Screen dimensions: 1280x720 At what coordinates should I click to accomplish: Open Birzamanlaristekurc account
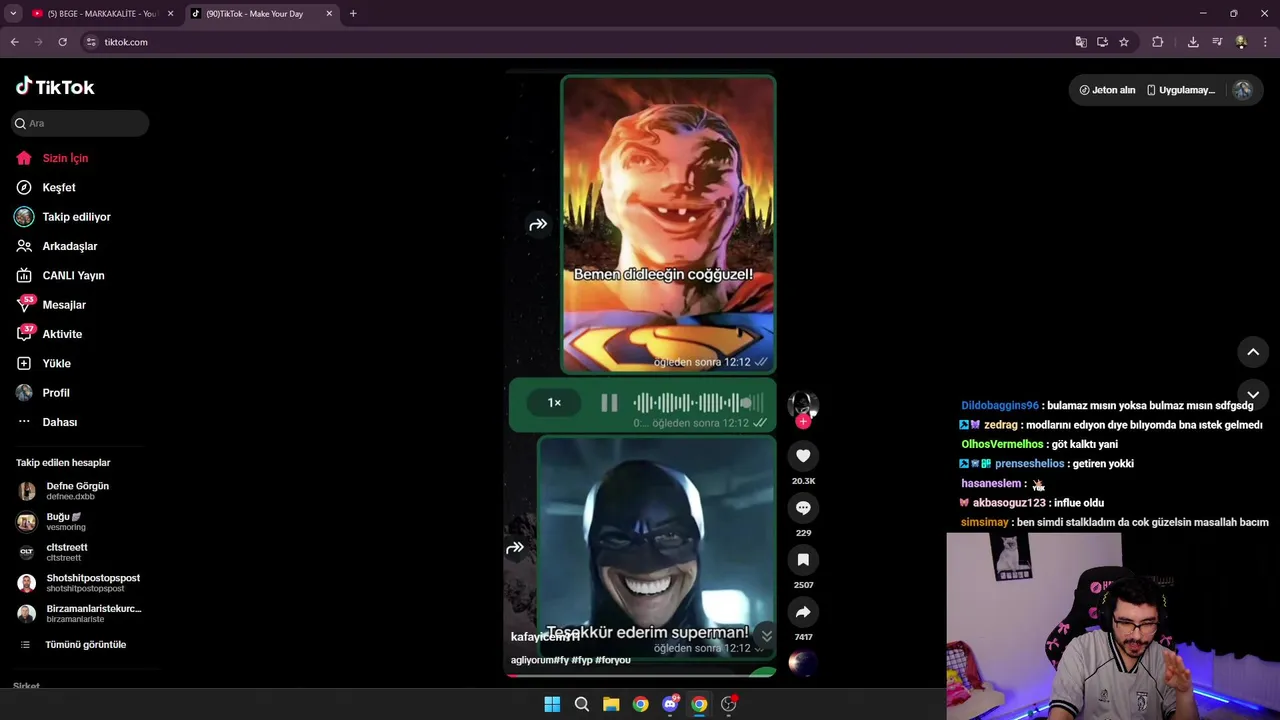(x=93, y=613)
